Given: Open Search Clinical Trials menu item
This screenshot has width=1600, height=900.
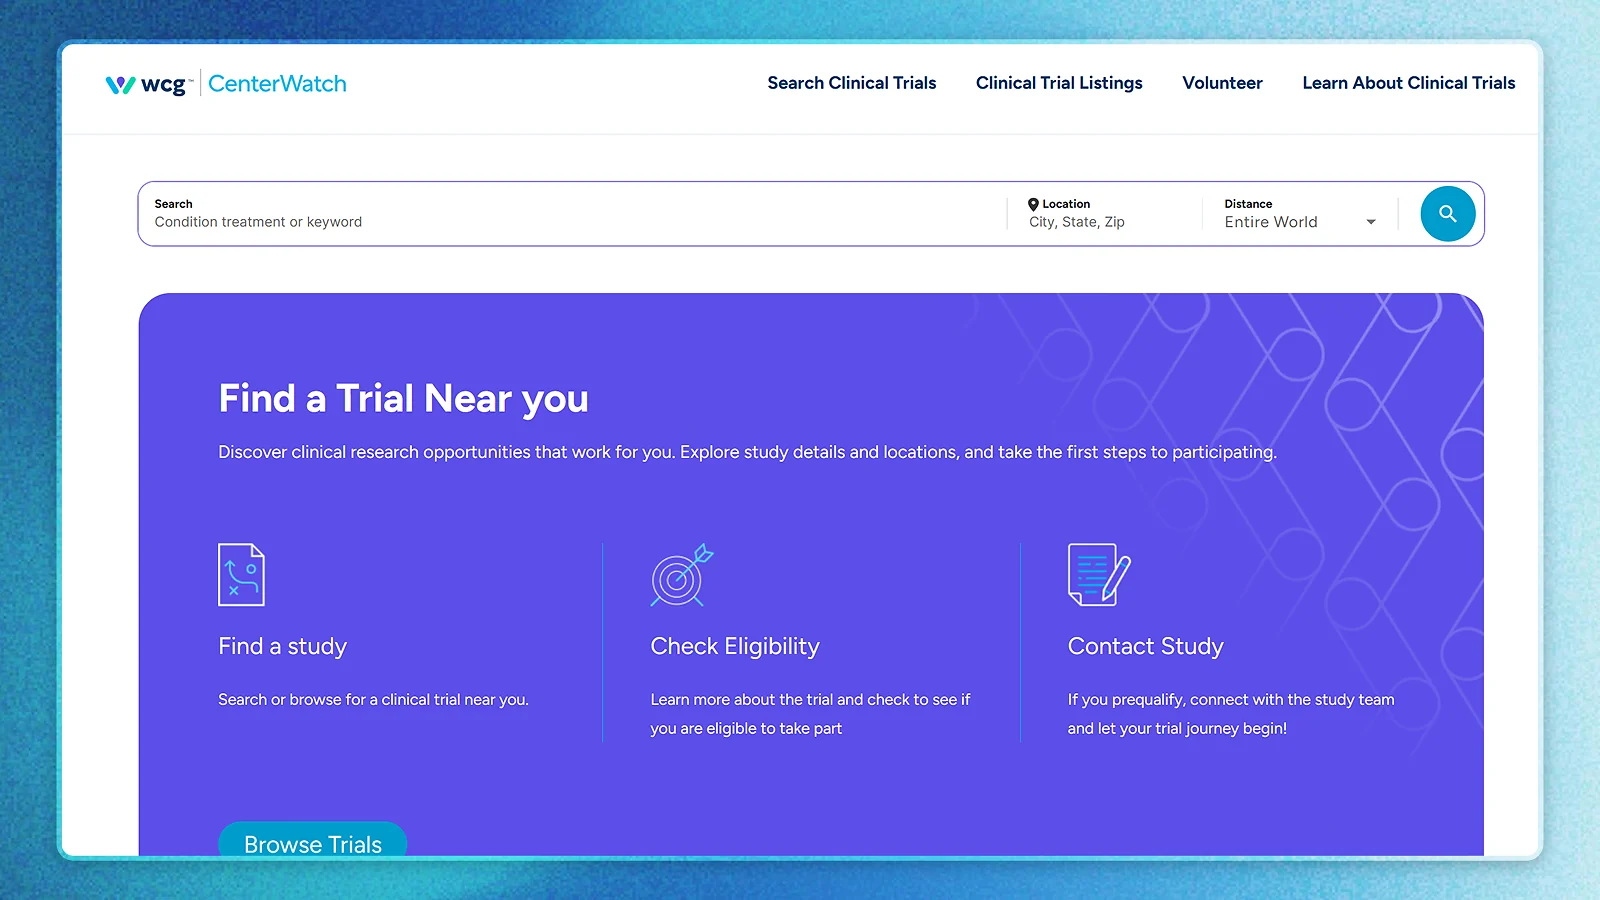Looking at the screenshot, I should (851, 83).
